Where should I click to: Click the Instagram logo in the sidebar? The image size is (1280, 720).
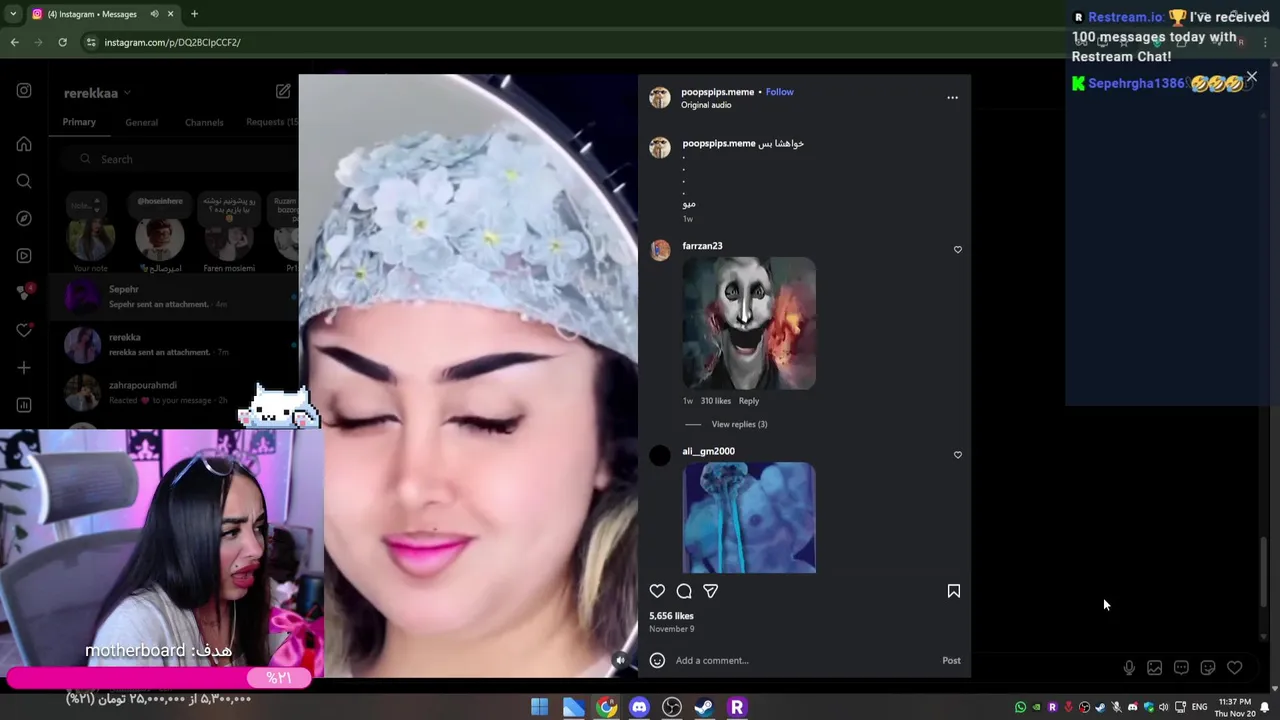[24, 90]
